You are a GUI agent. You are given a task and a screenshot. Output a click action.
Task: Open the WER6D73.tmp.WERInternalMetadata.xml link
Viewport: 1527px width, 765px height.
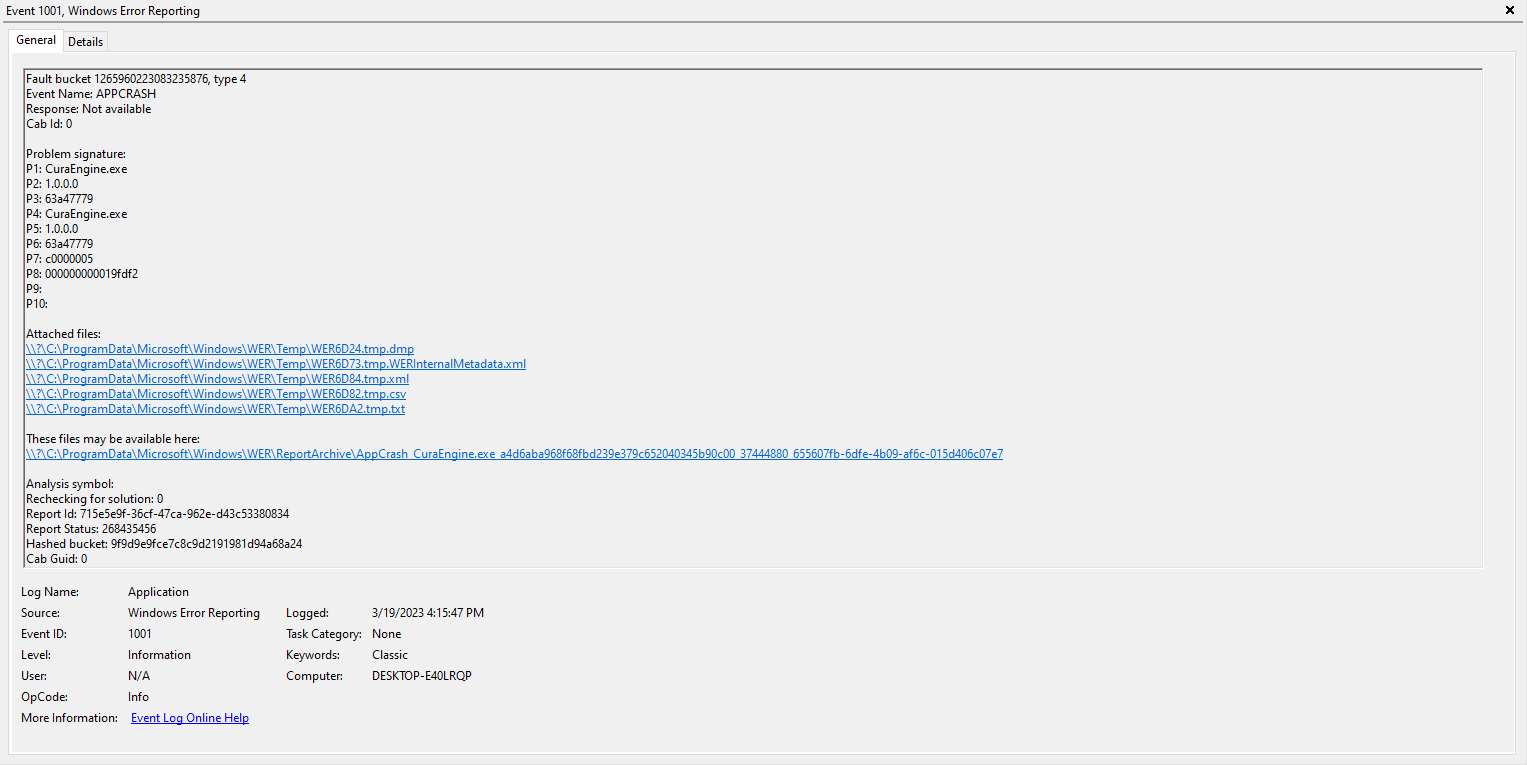coord(275,363)
